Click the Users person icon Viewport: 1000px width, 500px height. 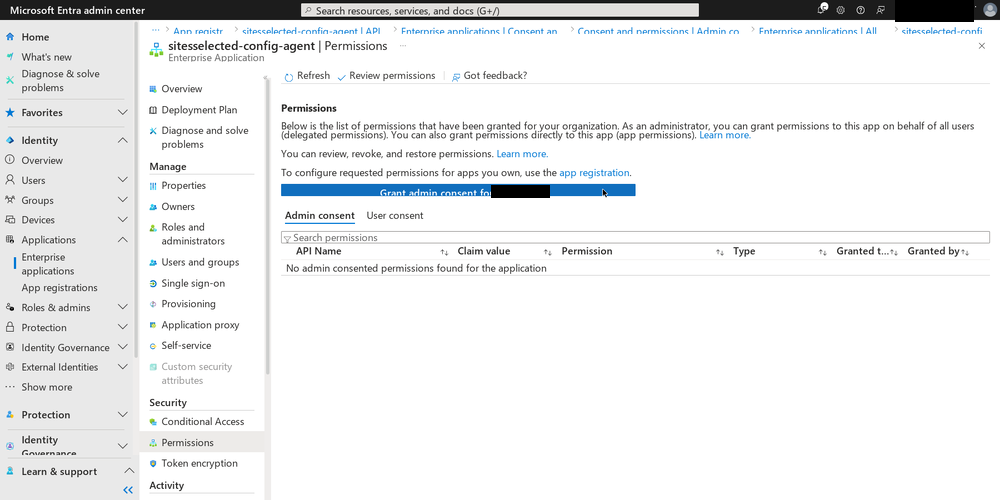[10, 180]
